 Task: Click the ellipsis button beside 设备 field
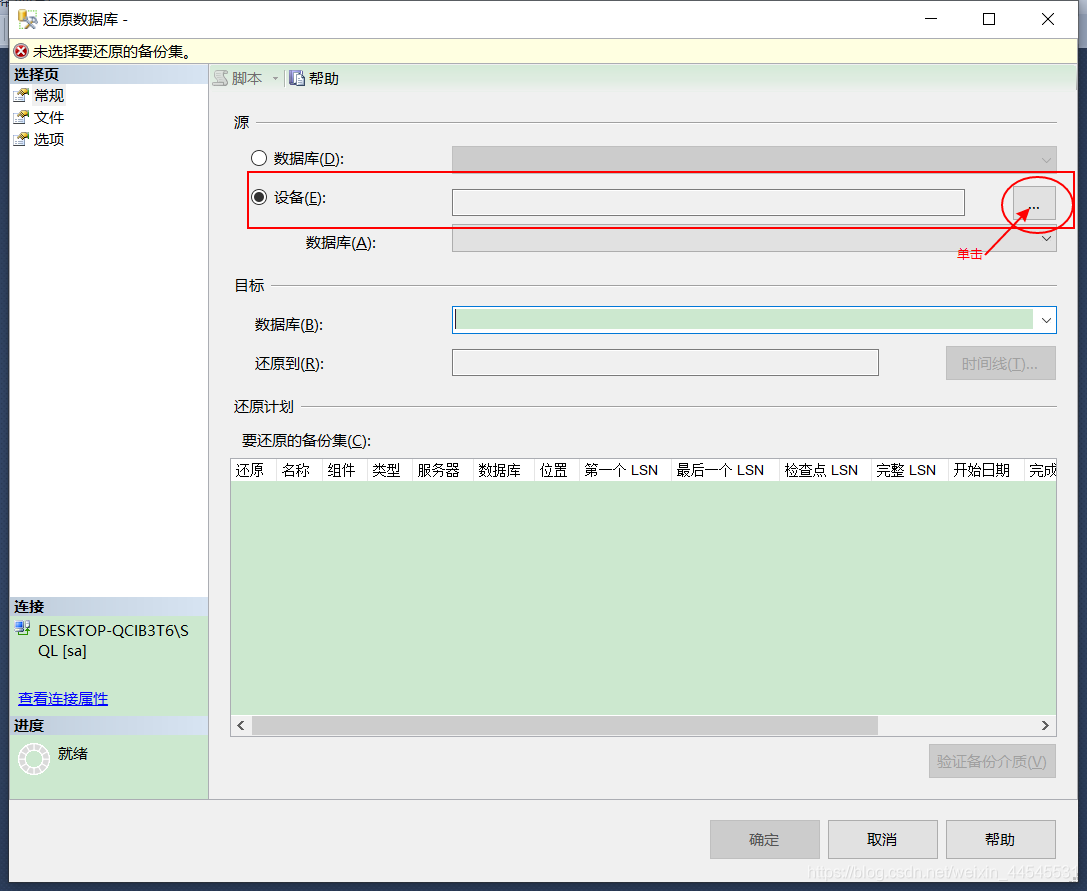[1034, 202]
